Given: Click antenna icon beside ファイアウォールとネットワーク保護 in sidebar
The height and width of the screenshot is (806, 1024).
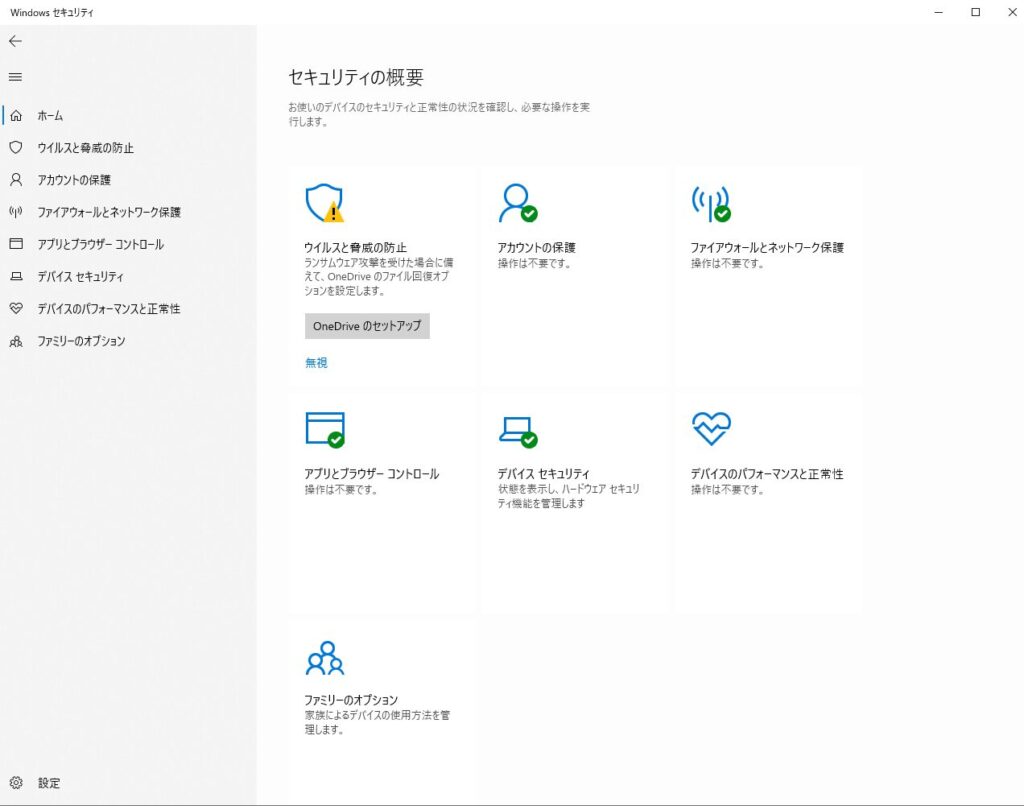Looking at the screenshot, I should (16, 212).
